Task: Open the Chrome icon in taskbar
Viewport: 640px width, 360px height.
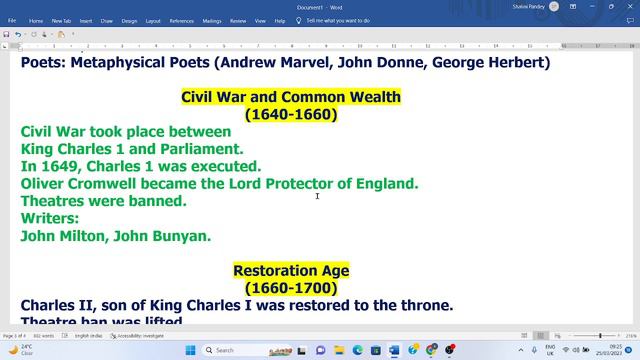Action: [431, 350]
